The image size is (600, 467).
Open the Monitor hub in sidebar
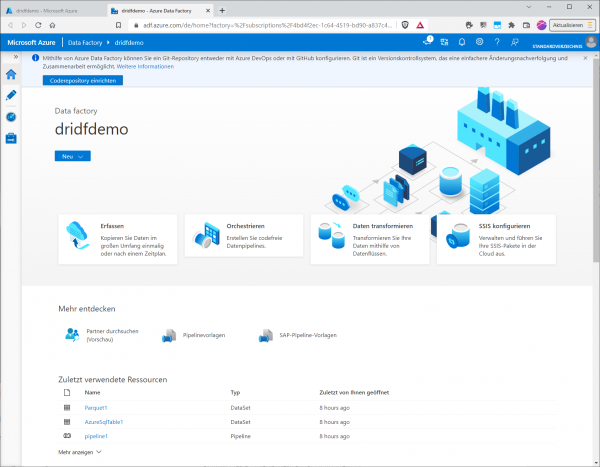(11, 116)
